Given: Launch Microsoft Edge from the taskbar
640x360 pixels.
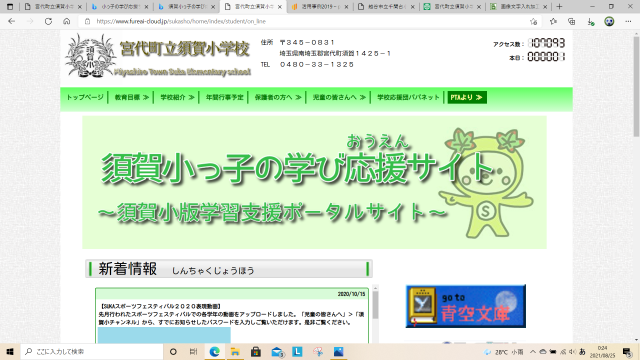Looking at the screenshot, I should 214,351.
